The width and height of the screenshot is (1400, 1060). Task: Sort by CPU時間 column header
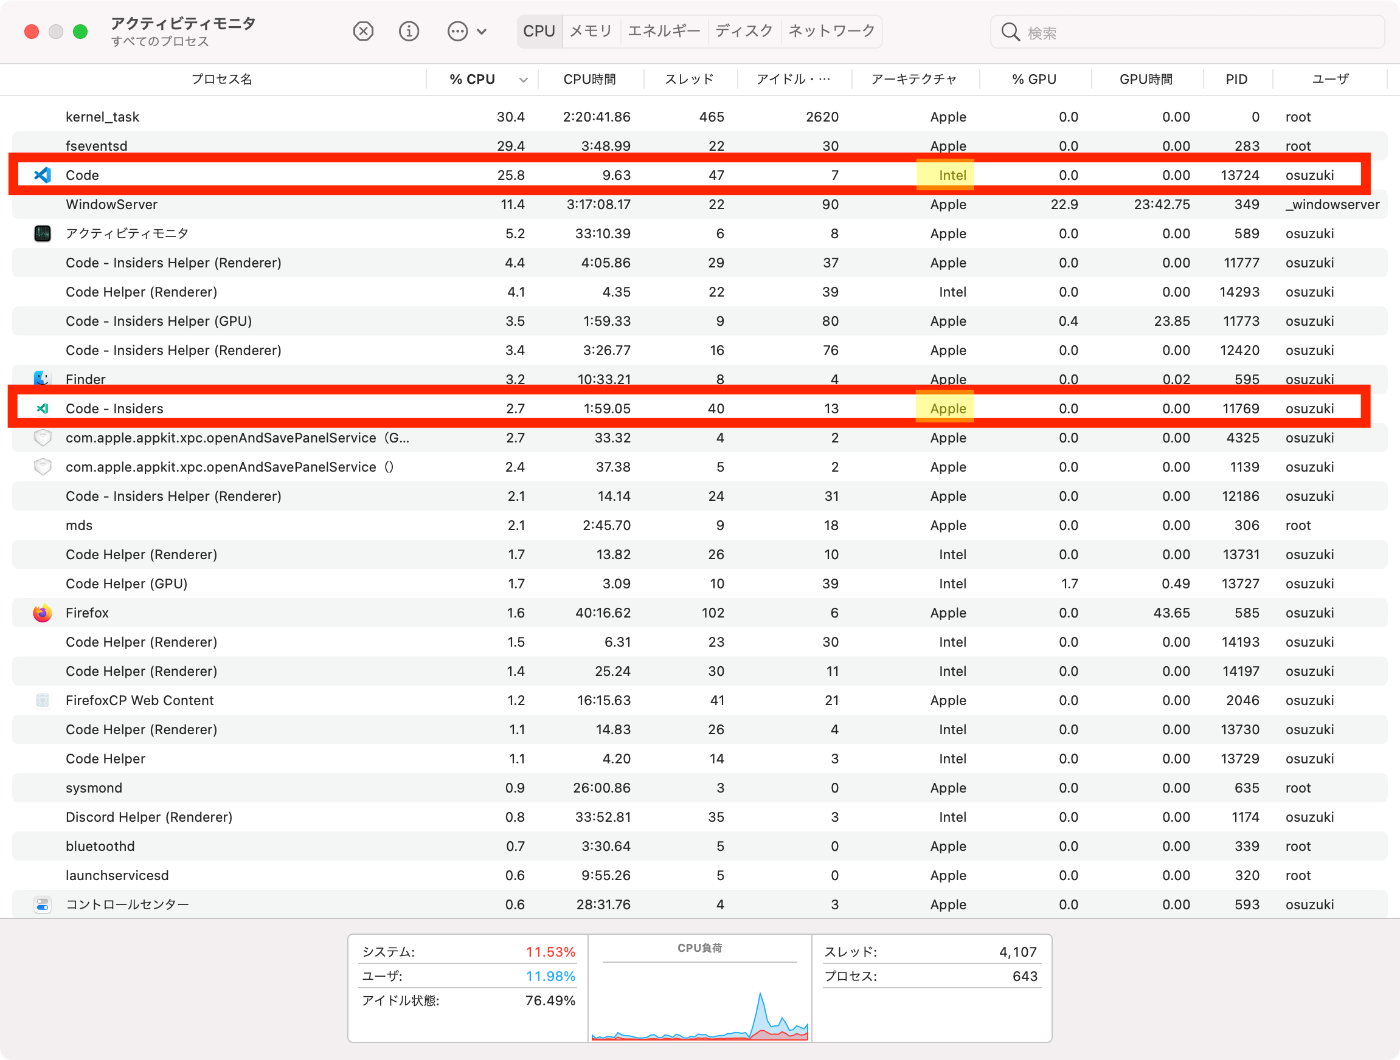click(x=590, y=79)
